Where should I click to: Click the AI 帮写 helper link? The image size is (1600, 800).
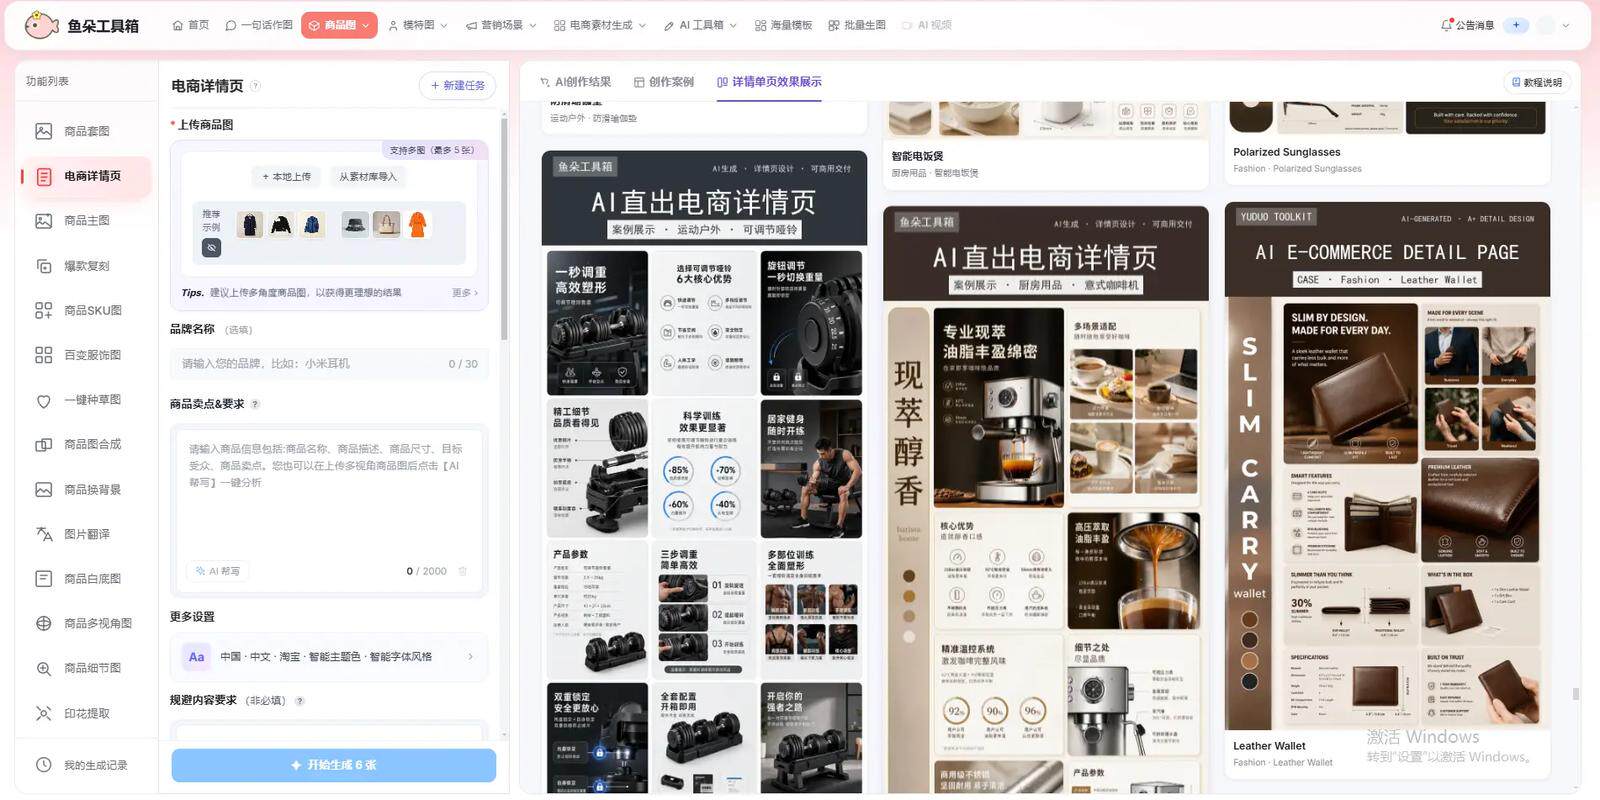pos(218,571)
